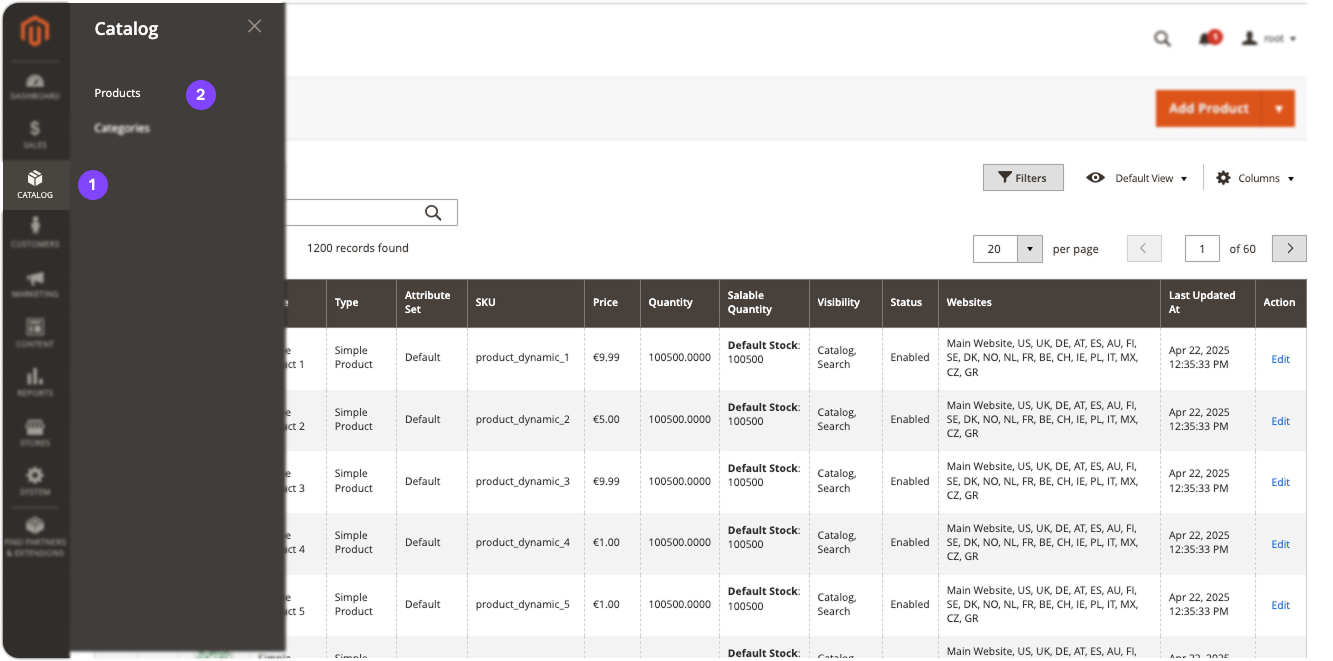The width and height of the screenshot is (1333, 661).
Task: Open Find Partners & Extensions
Action: pos(35,537)
